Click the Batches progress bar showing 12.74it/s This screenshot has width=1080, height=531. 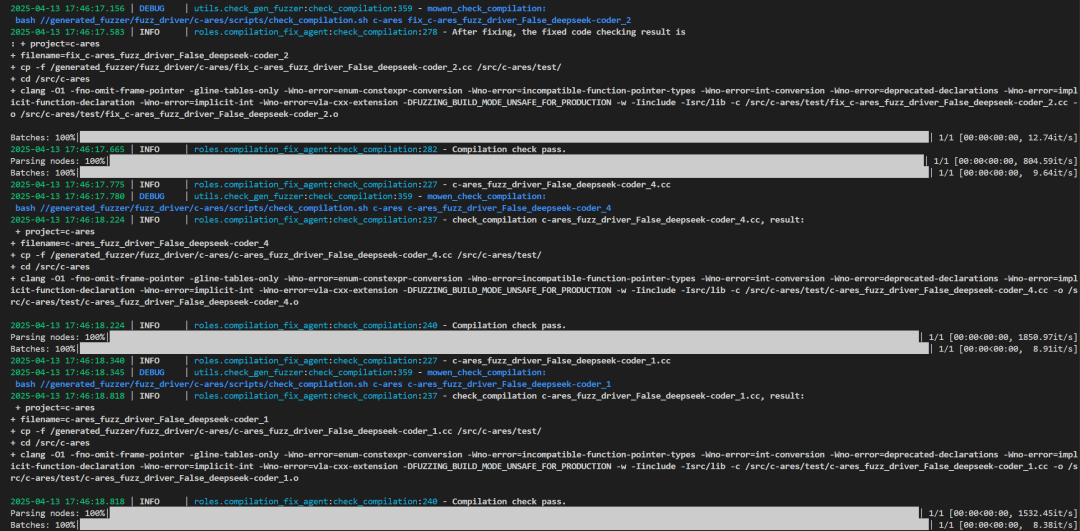pyautogui.click(x=518, y=137)
